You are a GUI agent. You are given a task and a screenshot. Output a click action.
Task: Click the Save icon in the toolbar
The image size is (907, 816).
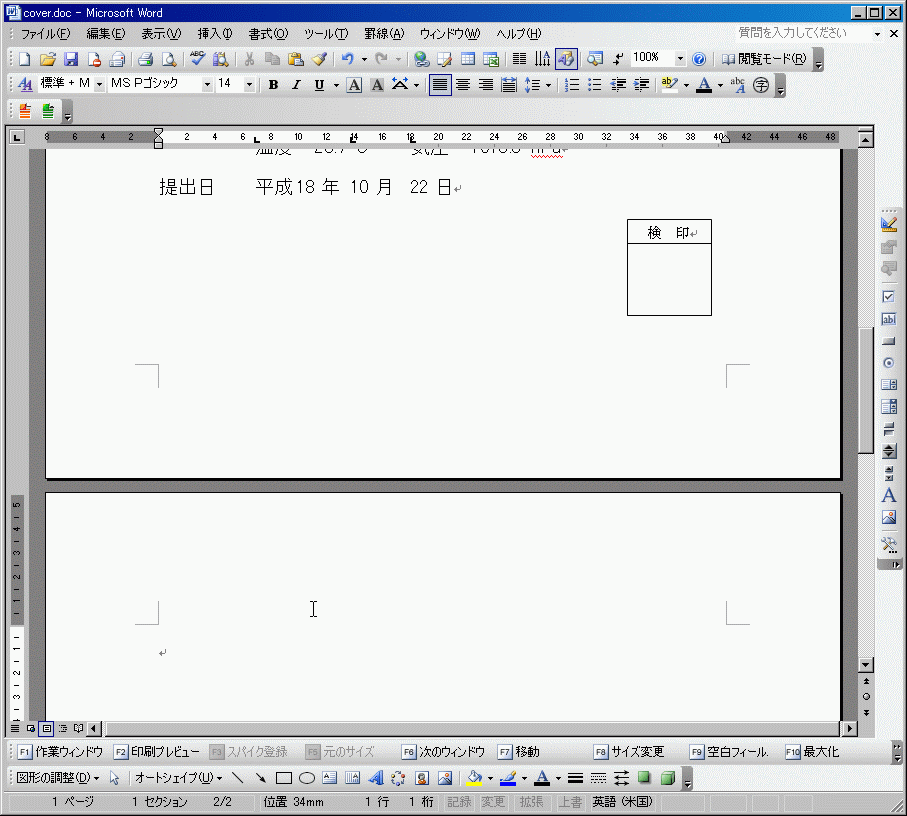pyautogui.click(x=71, y=59)
